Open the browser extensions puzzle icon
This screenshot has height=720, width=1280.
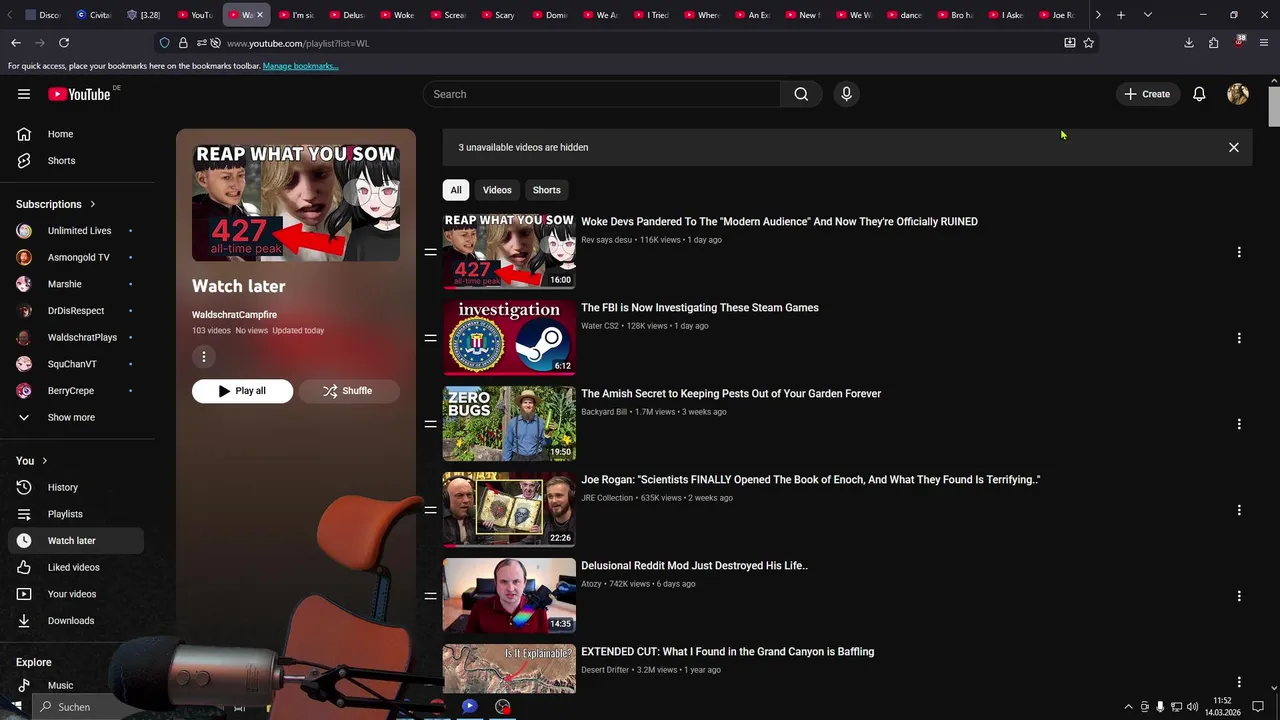[x=1214, y=43]
